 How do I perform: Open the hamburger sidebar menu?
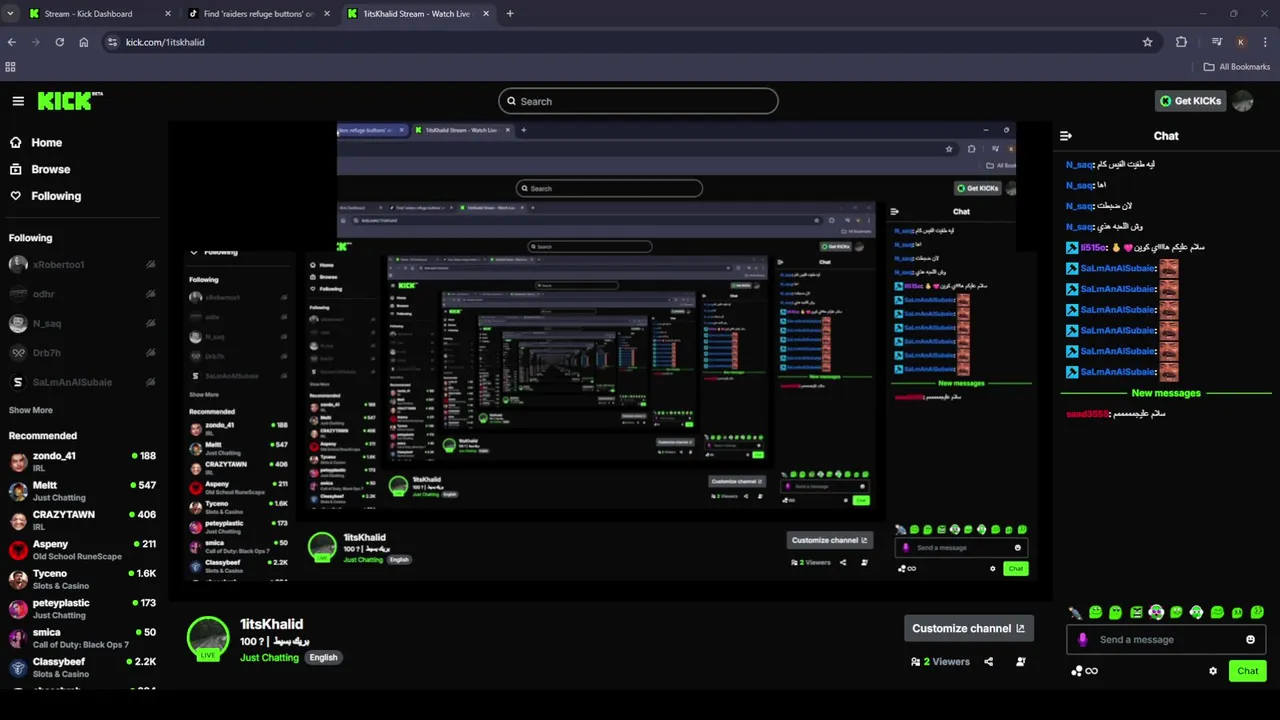tap(18, 101)
